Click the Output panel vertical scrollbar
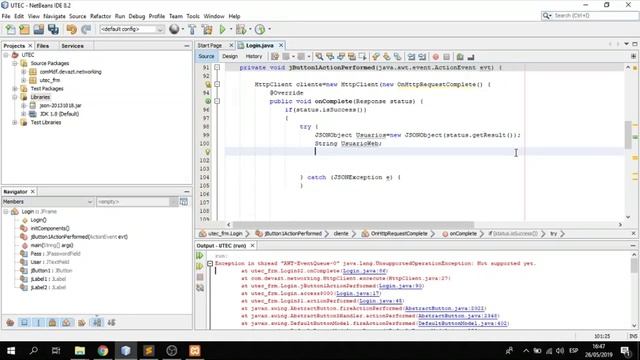This screenshot has width=640, height=360. [x=634, y=290]
